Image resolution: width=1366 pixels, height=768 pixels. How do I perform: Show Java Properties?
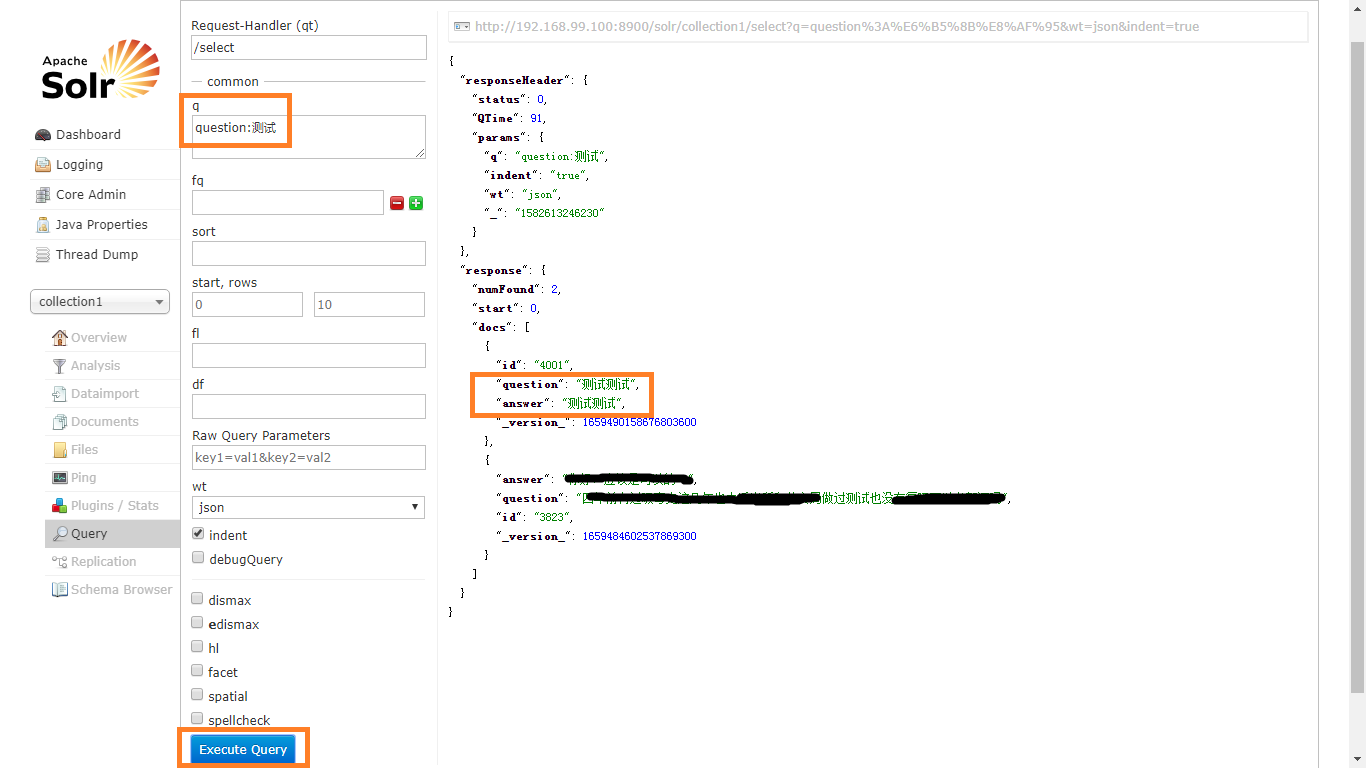(x=102, y=225)
